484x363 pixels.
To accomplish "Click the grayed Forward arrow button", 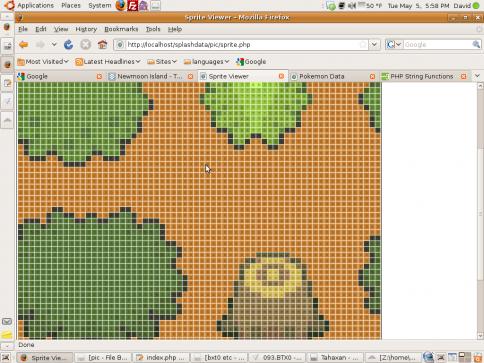I will point(40,44).
